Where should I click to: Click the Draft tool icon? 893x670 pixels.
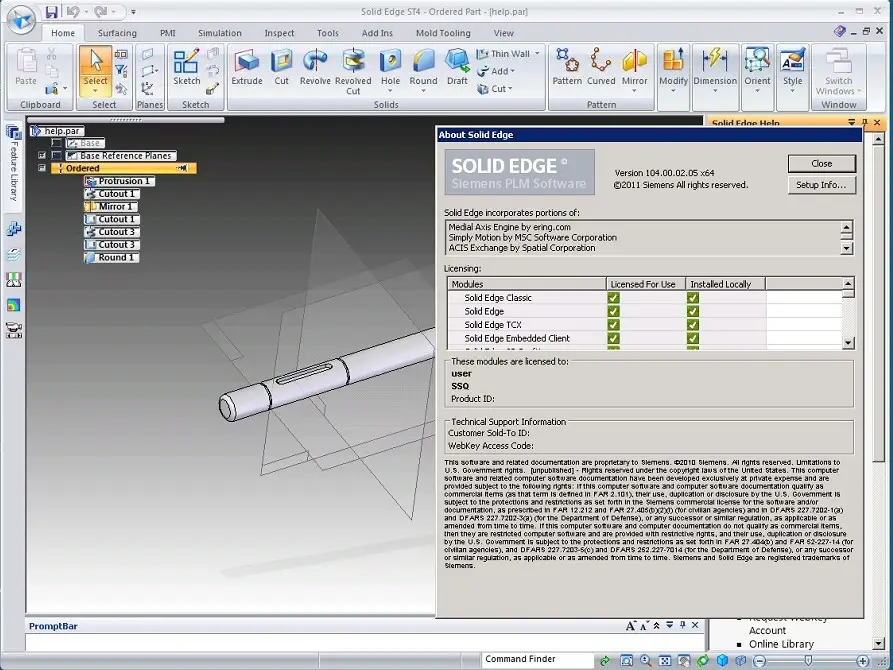pos(457,61)
